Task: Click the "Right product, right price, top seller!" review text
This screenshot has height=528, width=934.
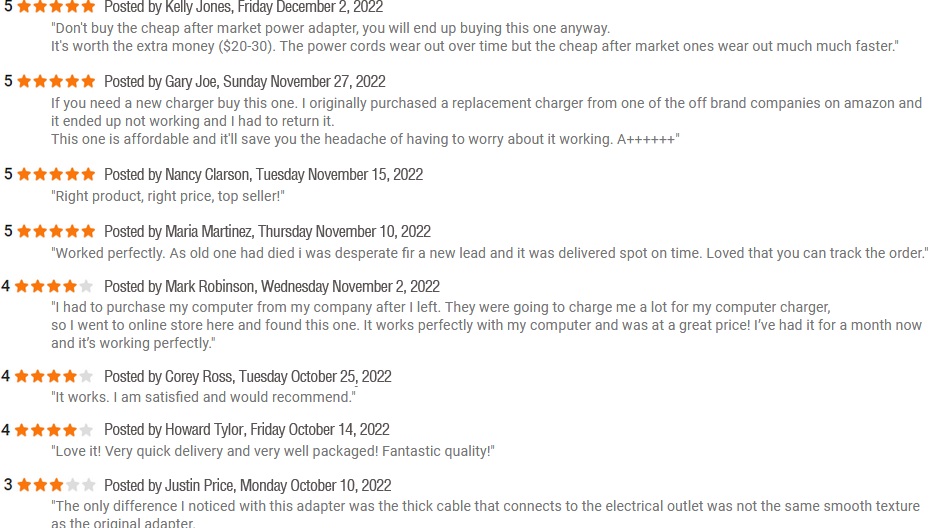Action: (x=168, y=197)
